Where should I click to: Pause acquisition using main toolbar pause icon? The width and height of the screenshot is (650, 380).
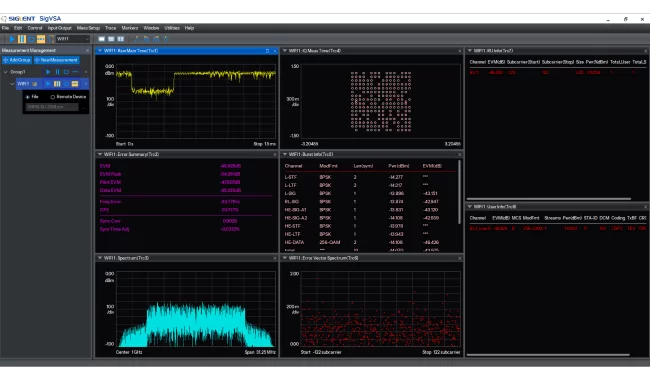pos(22,39)
